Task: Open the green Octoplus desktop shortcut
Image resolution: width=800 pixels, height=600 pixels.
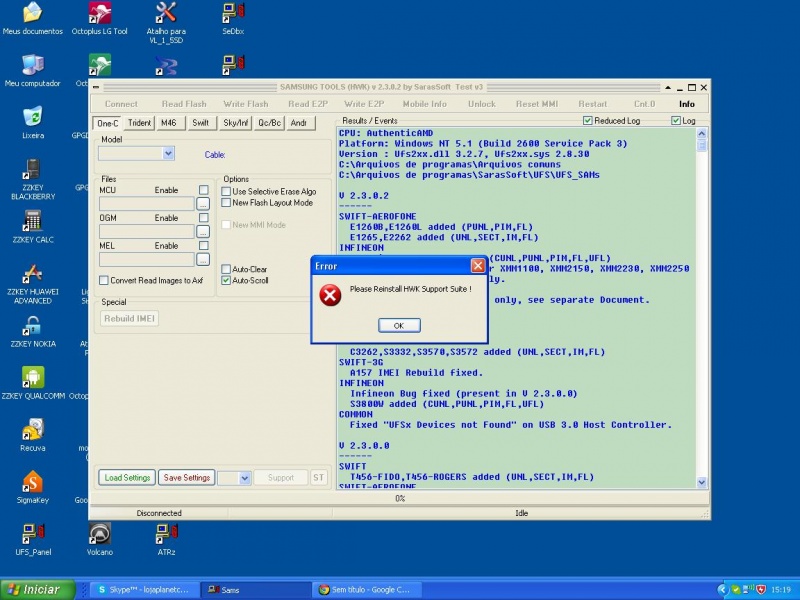Action: click(99, 65)
